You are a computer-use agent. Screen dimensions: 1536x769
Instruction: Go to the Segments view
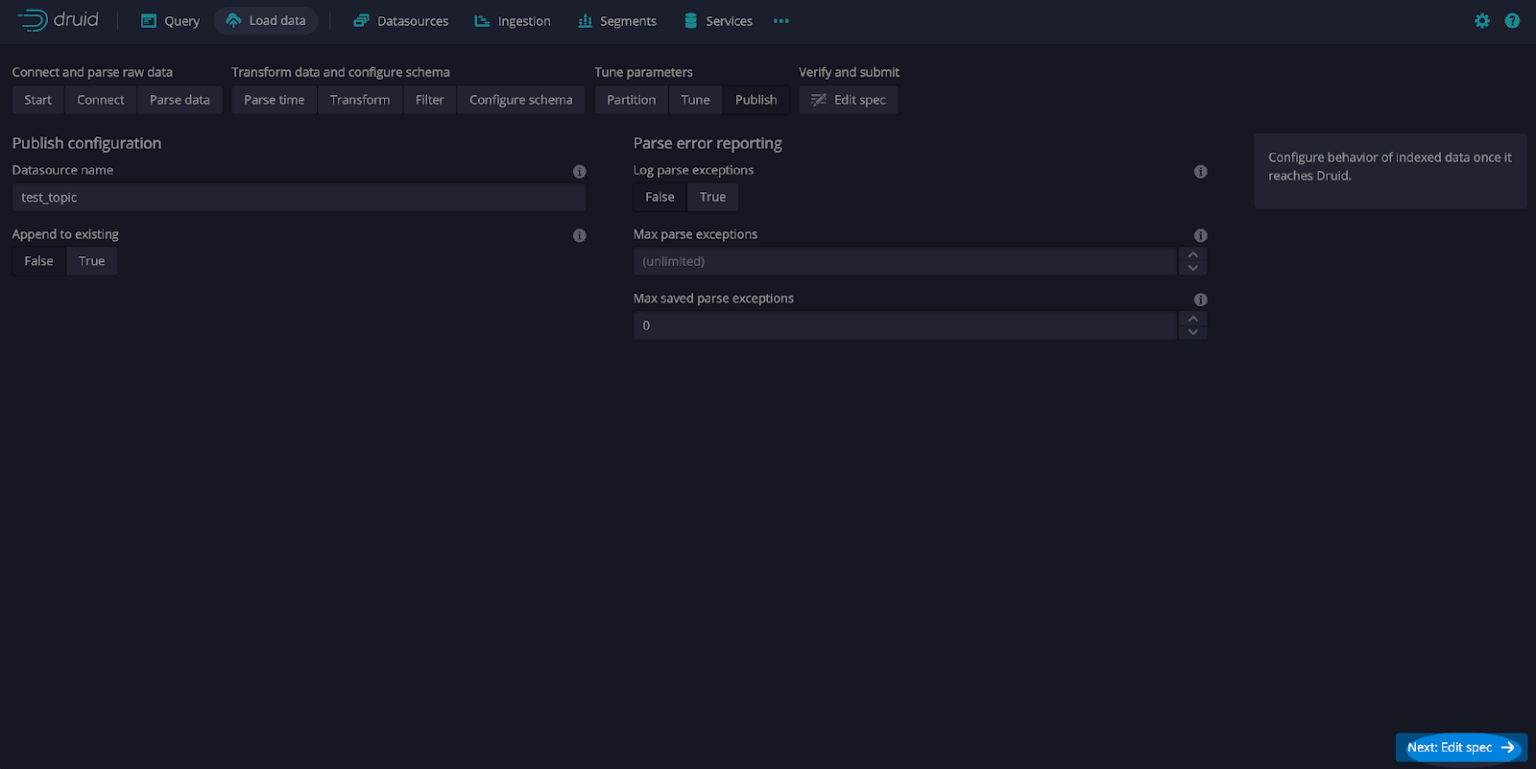[x=617, y=21]
